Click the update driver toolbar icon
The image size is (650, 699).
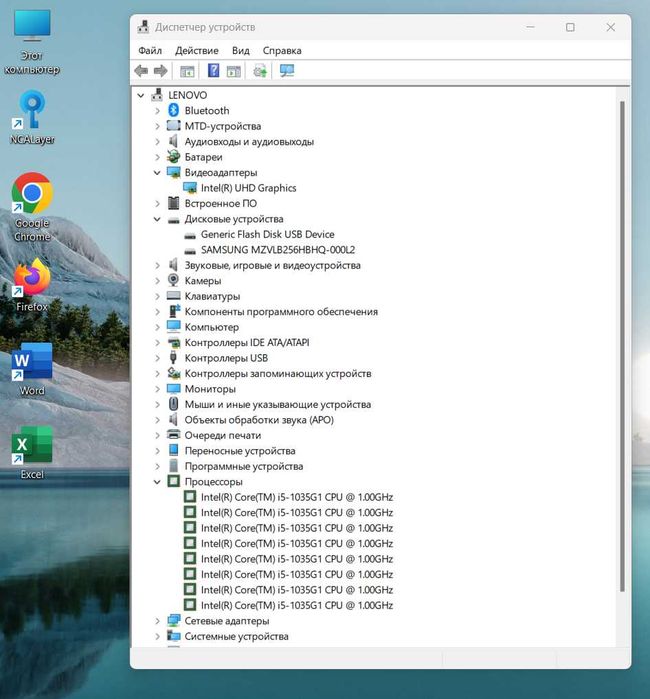[260, 71]
